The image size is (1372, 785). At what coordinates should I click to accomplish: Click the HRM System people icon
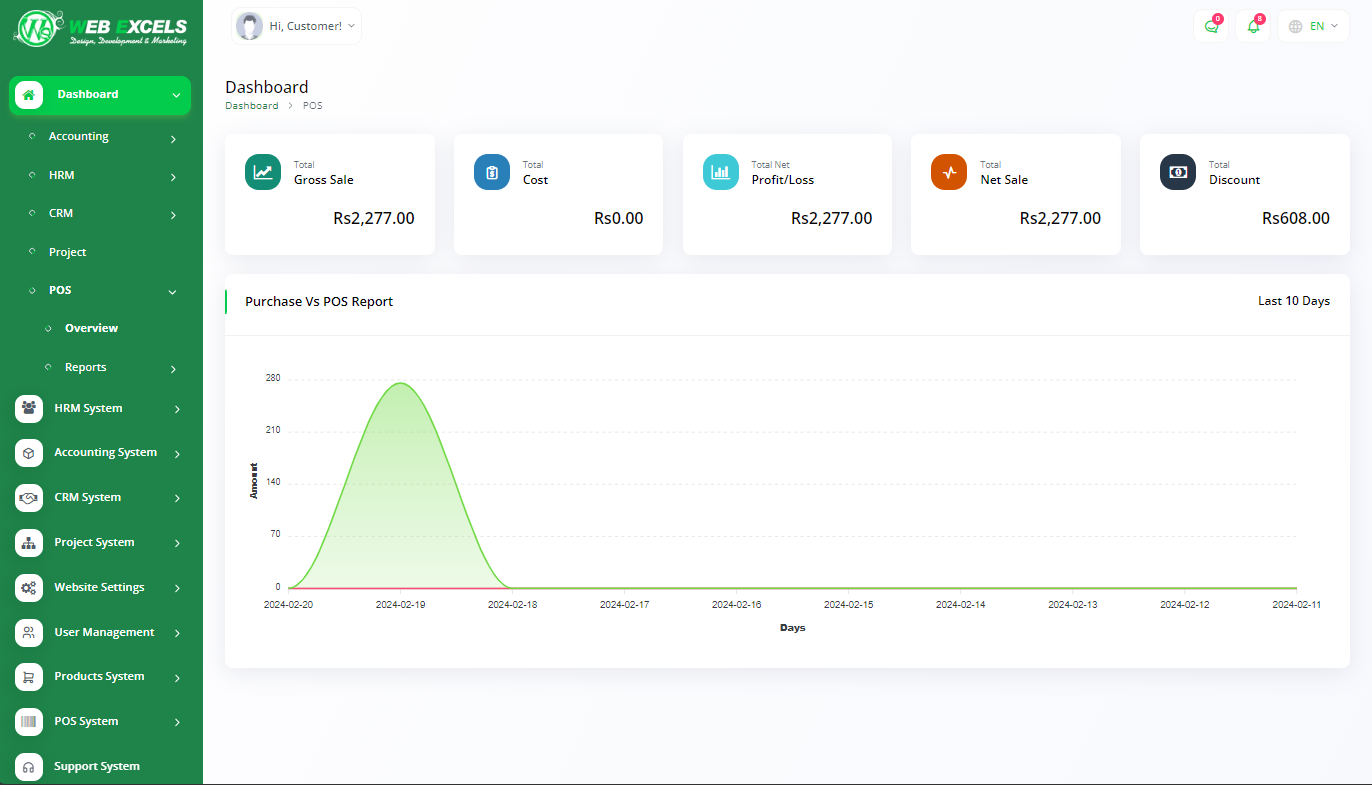[x=29, y=408]
